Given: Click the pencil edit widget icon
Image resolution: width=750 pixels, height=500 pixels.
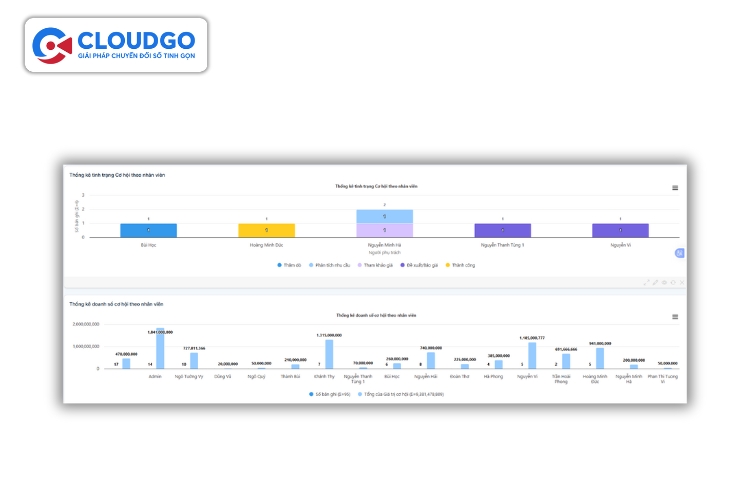Looking at the screenshot, I should pos(656,283).
